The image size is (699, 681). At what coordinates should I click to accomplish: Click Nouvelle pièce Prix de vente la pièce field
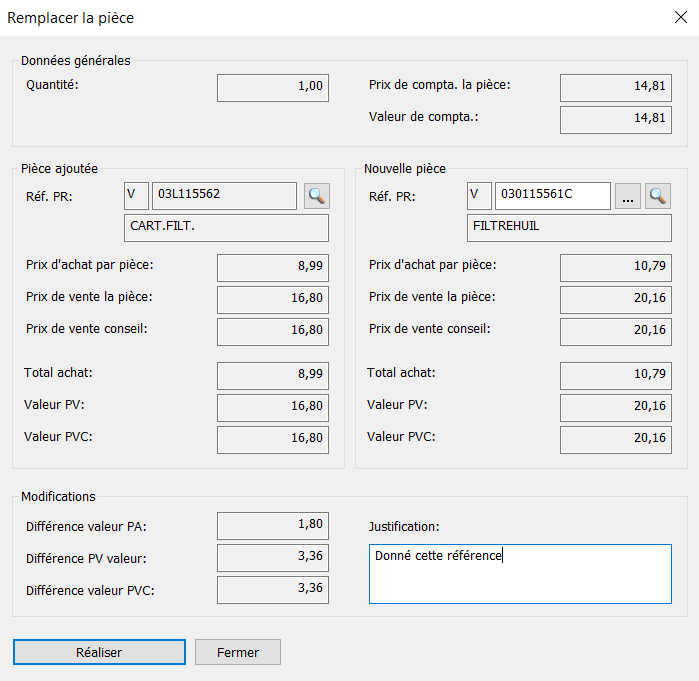click(616, 299)
